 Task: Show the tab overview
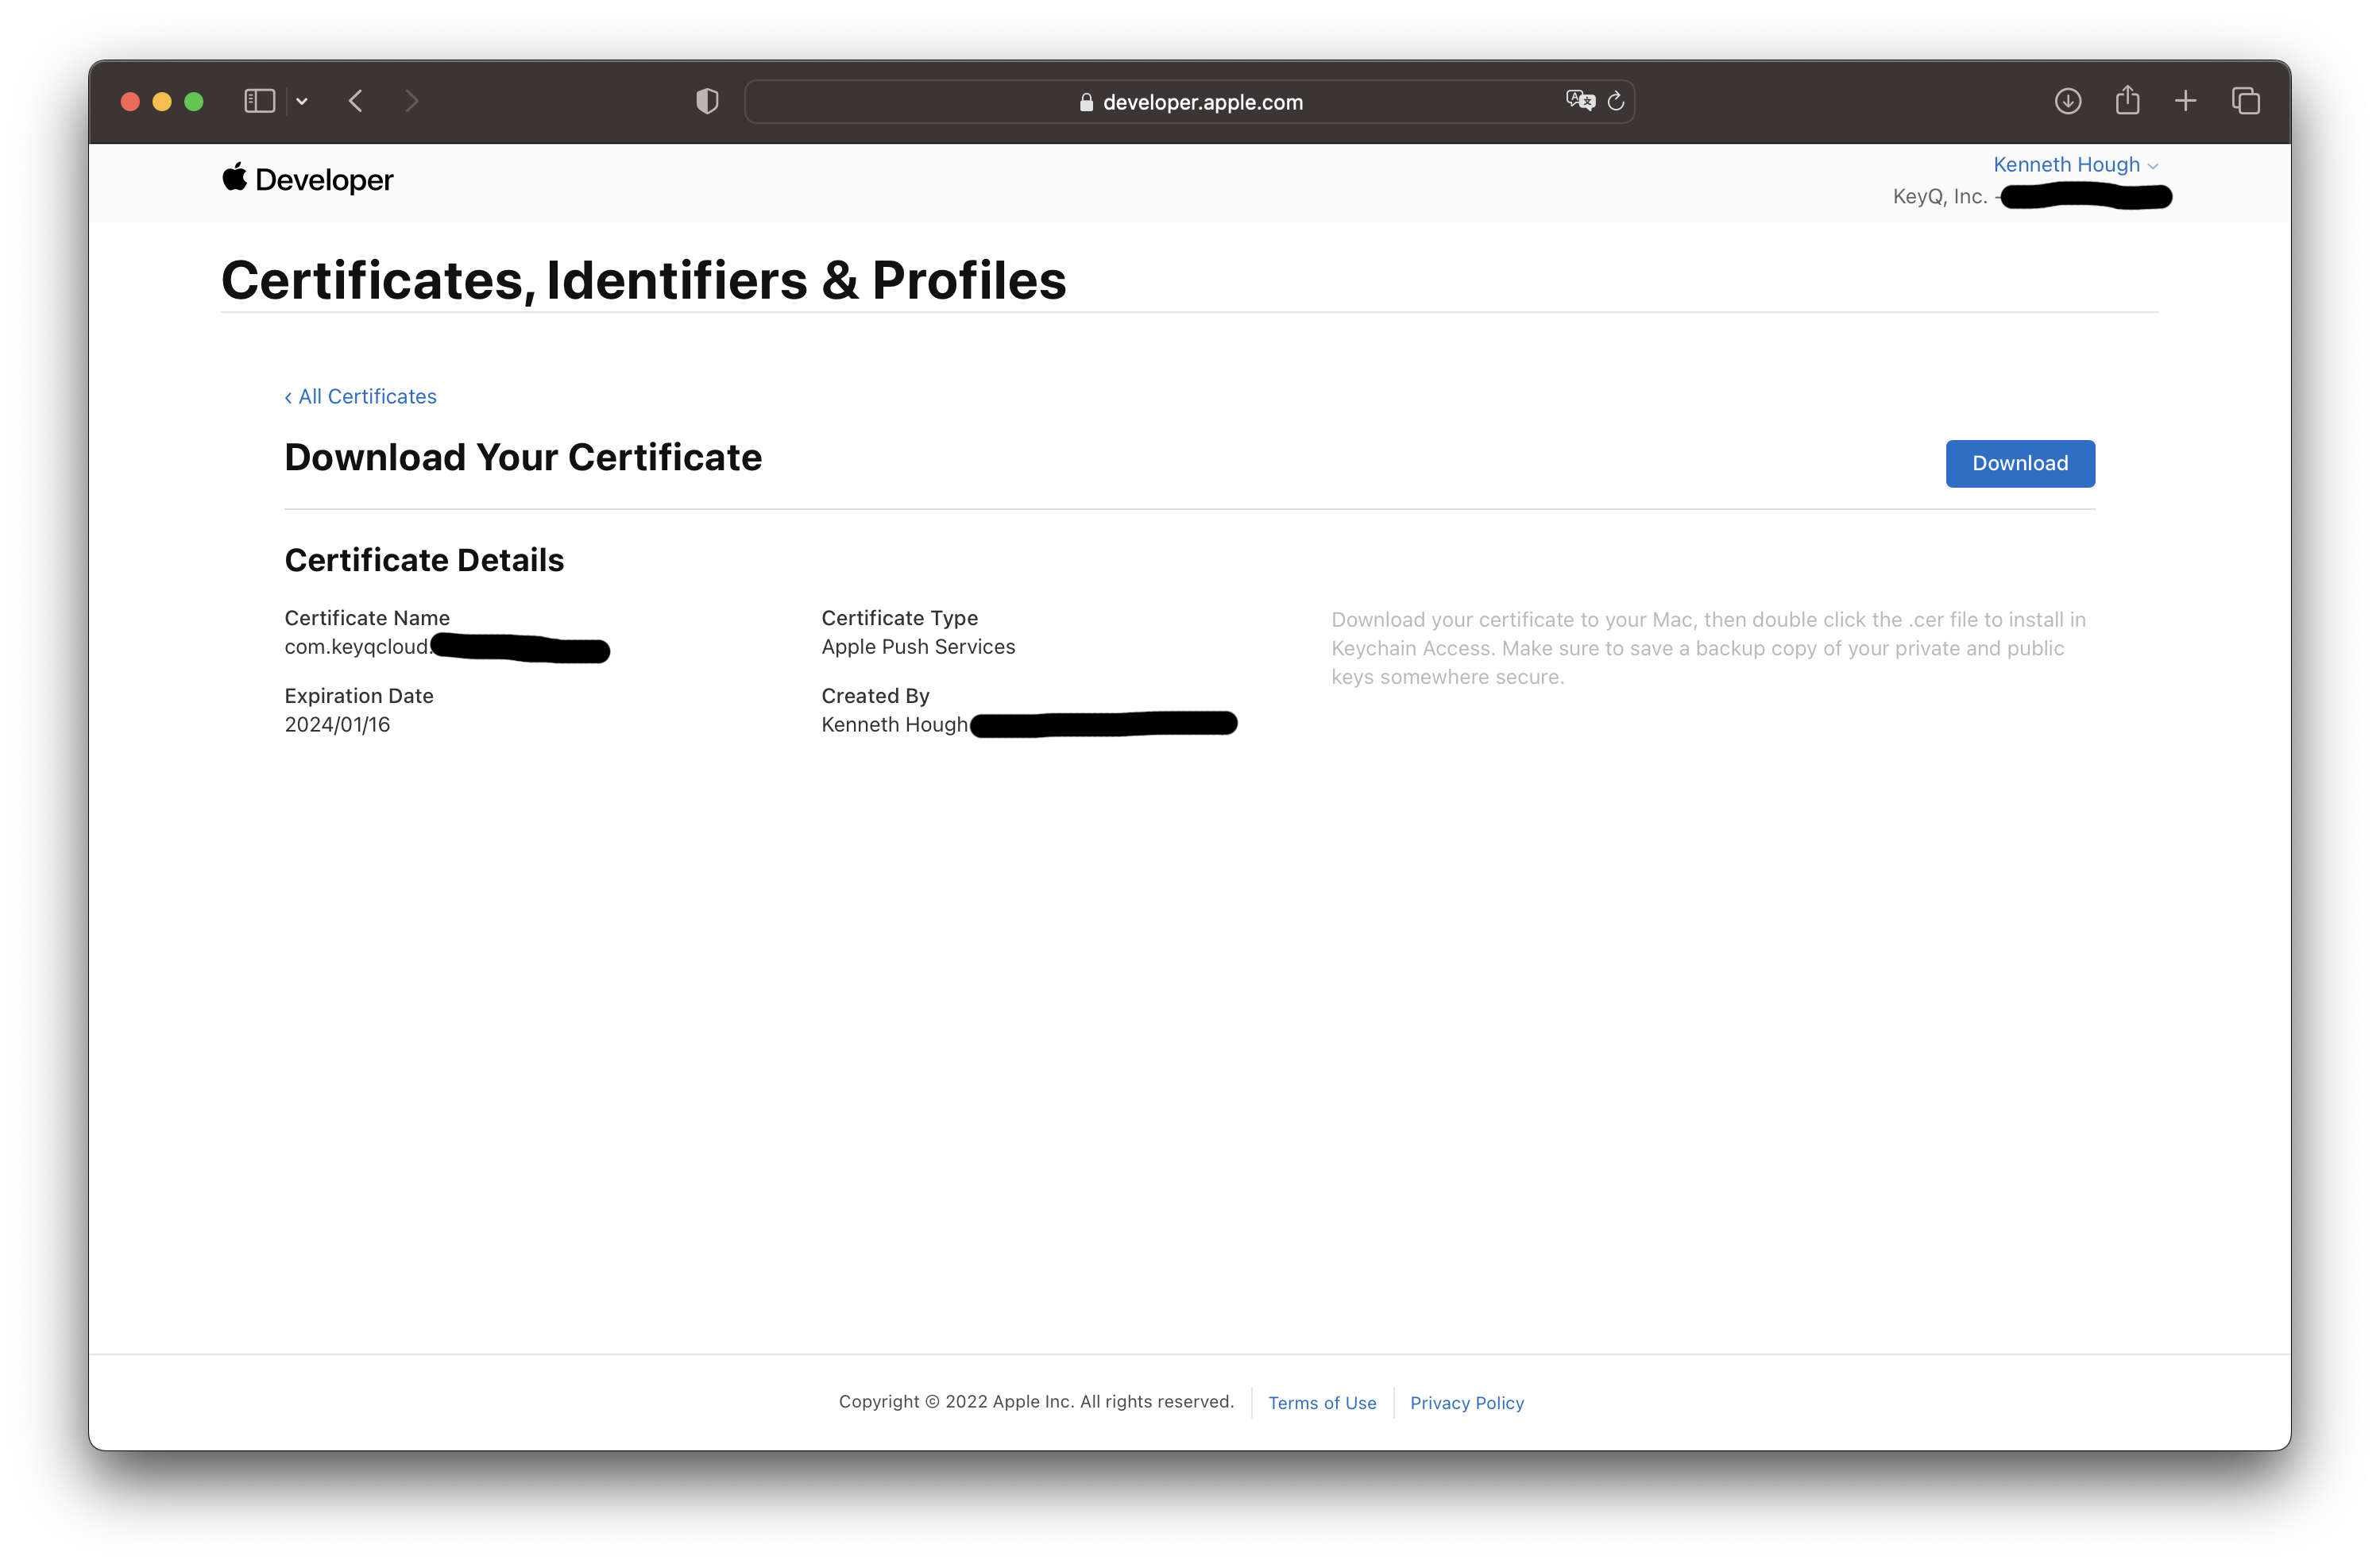(x=2245, y=101)
